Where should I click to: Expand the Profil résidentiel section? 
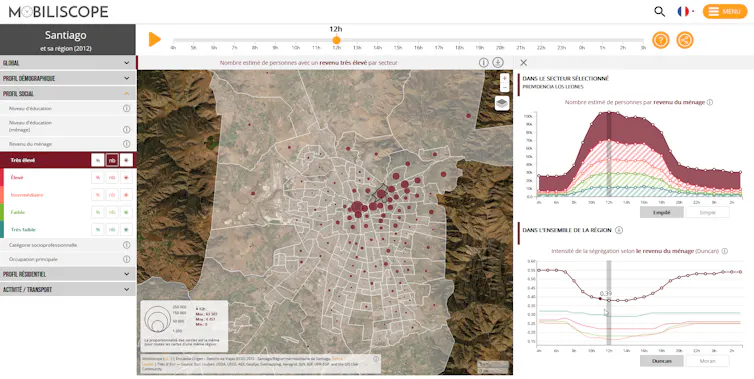[68, 274]
